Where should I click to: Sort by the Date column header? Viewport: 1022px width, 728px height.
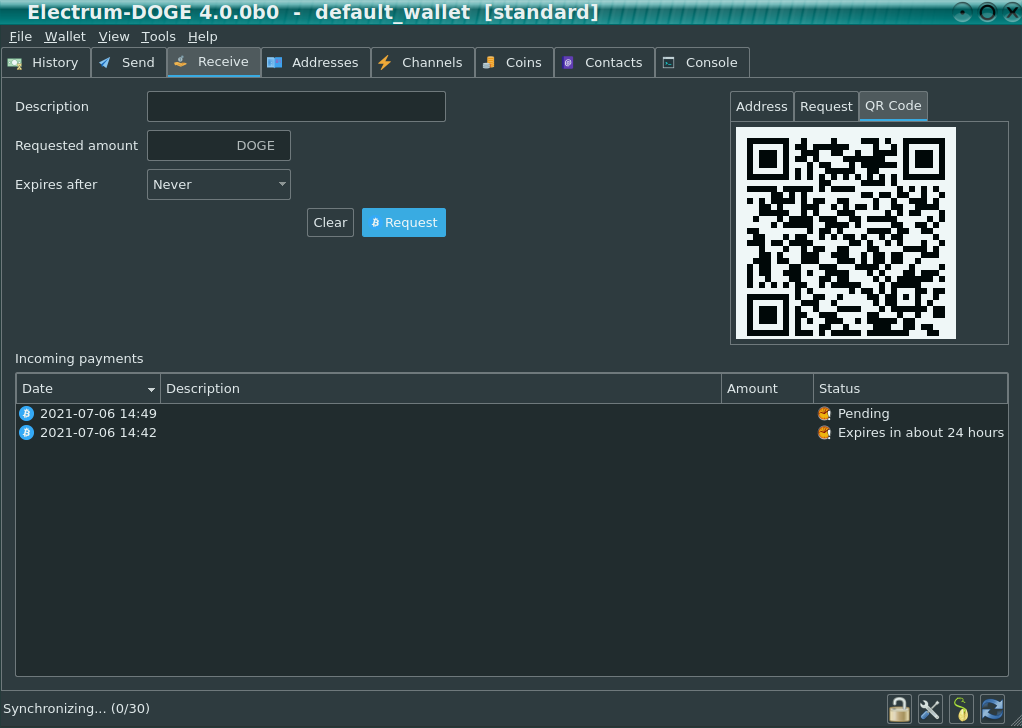[88, 388]
